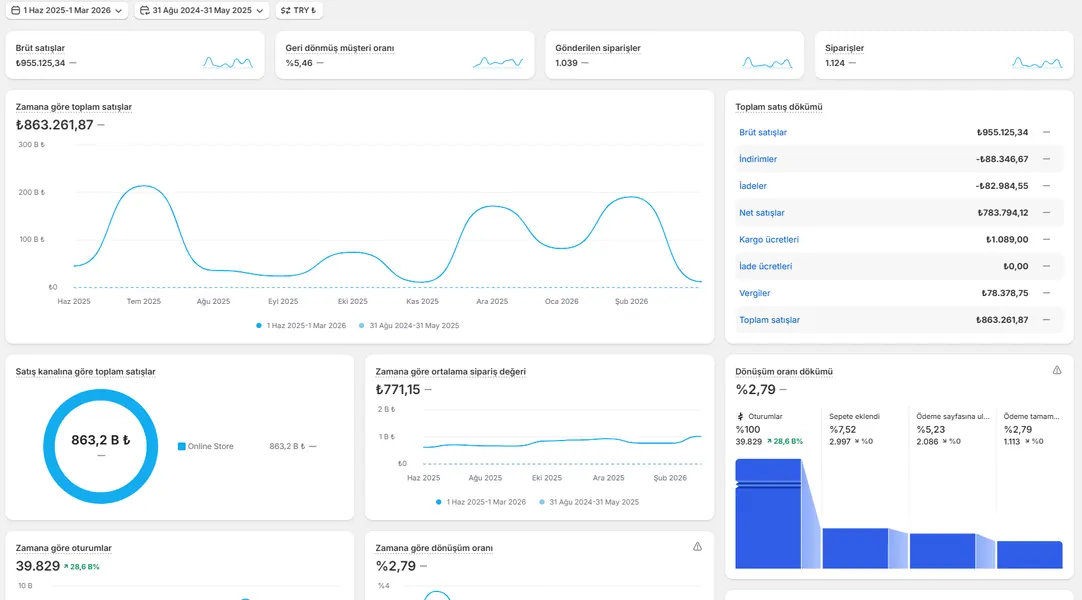Image resolution: width=1082 pixels, height=600 pixels.
Task: Click the 28,6 B% sessions change in the funnel
Action: click(x=785, y=441)
